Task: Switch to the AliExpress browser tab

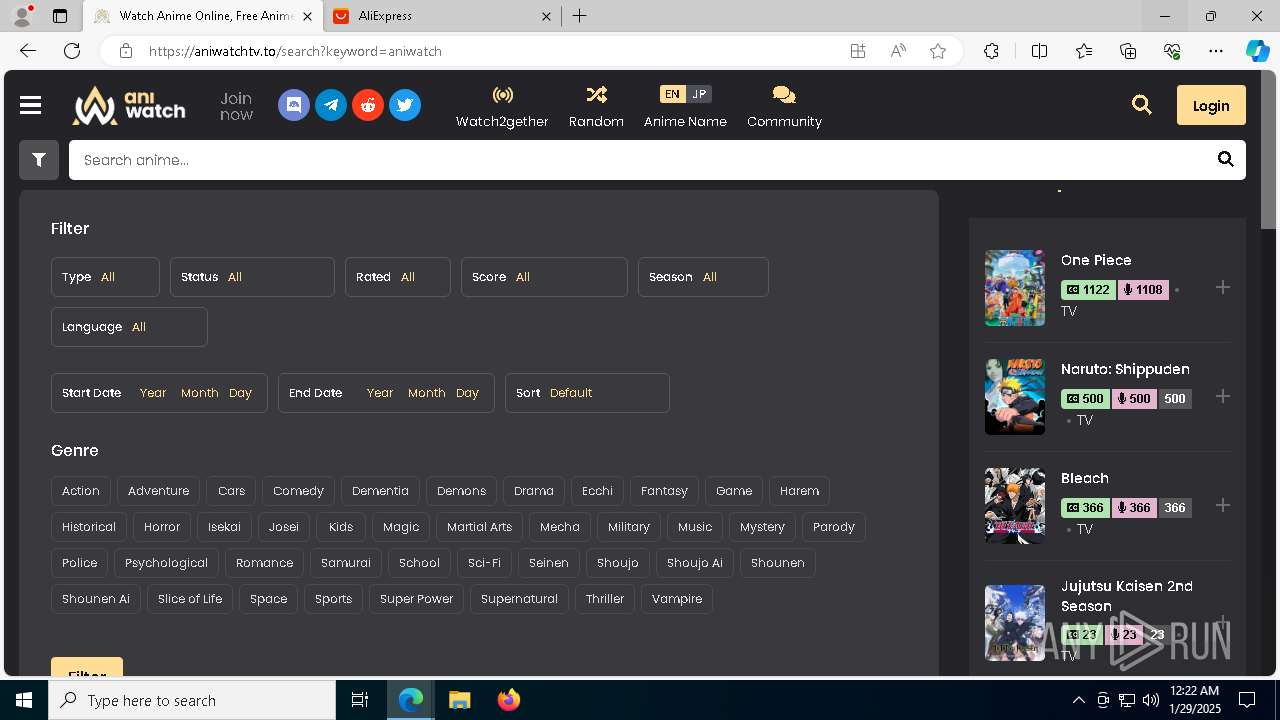Action: pyautogui.click(x=442, y=16)
